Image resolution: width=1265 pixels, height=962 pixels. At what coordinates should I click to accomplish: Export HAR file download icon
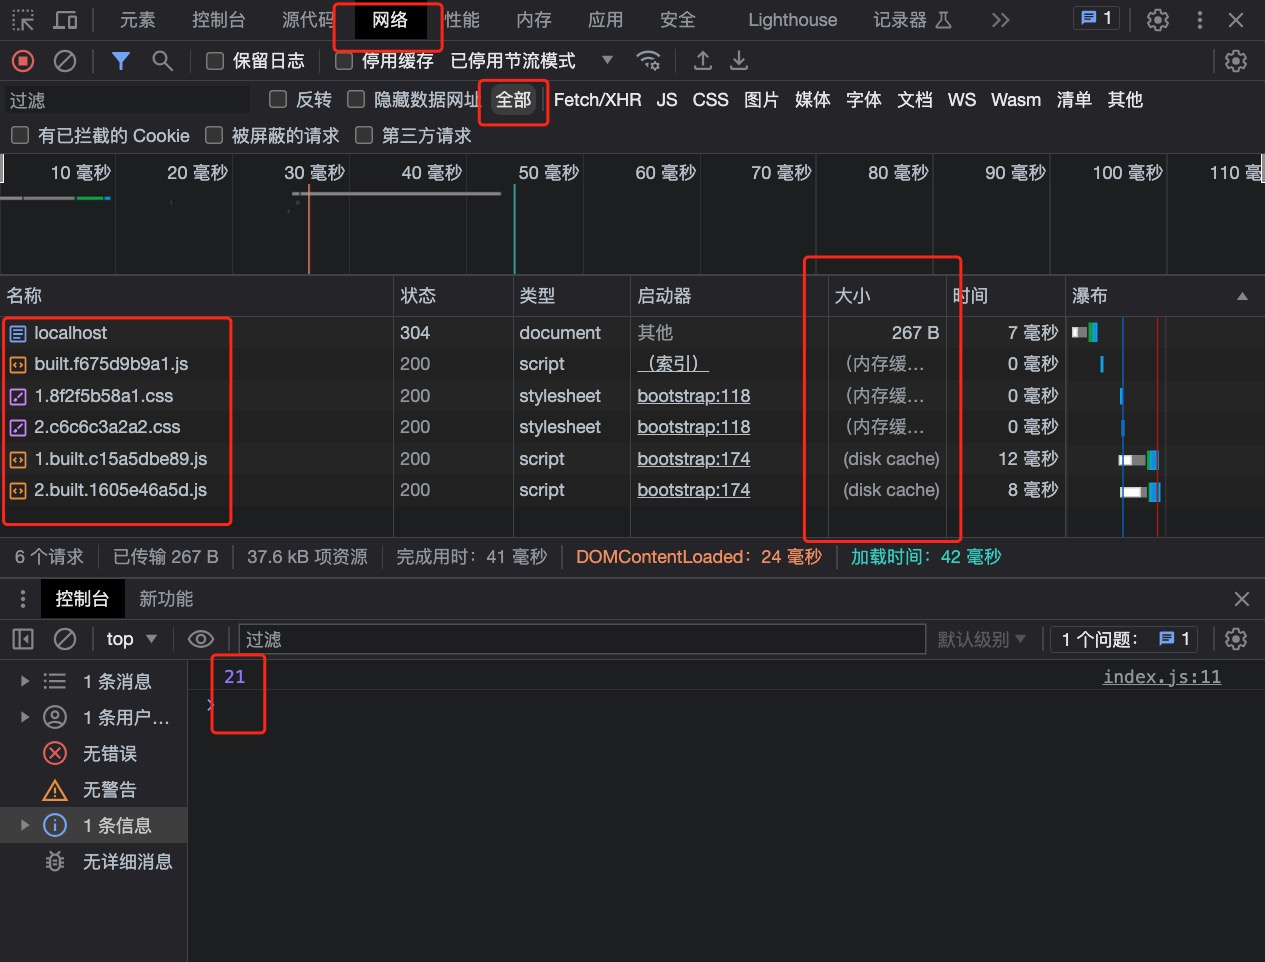739,61
